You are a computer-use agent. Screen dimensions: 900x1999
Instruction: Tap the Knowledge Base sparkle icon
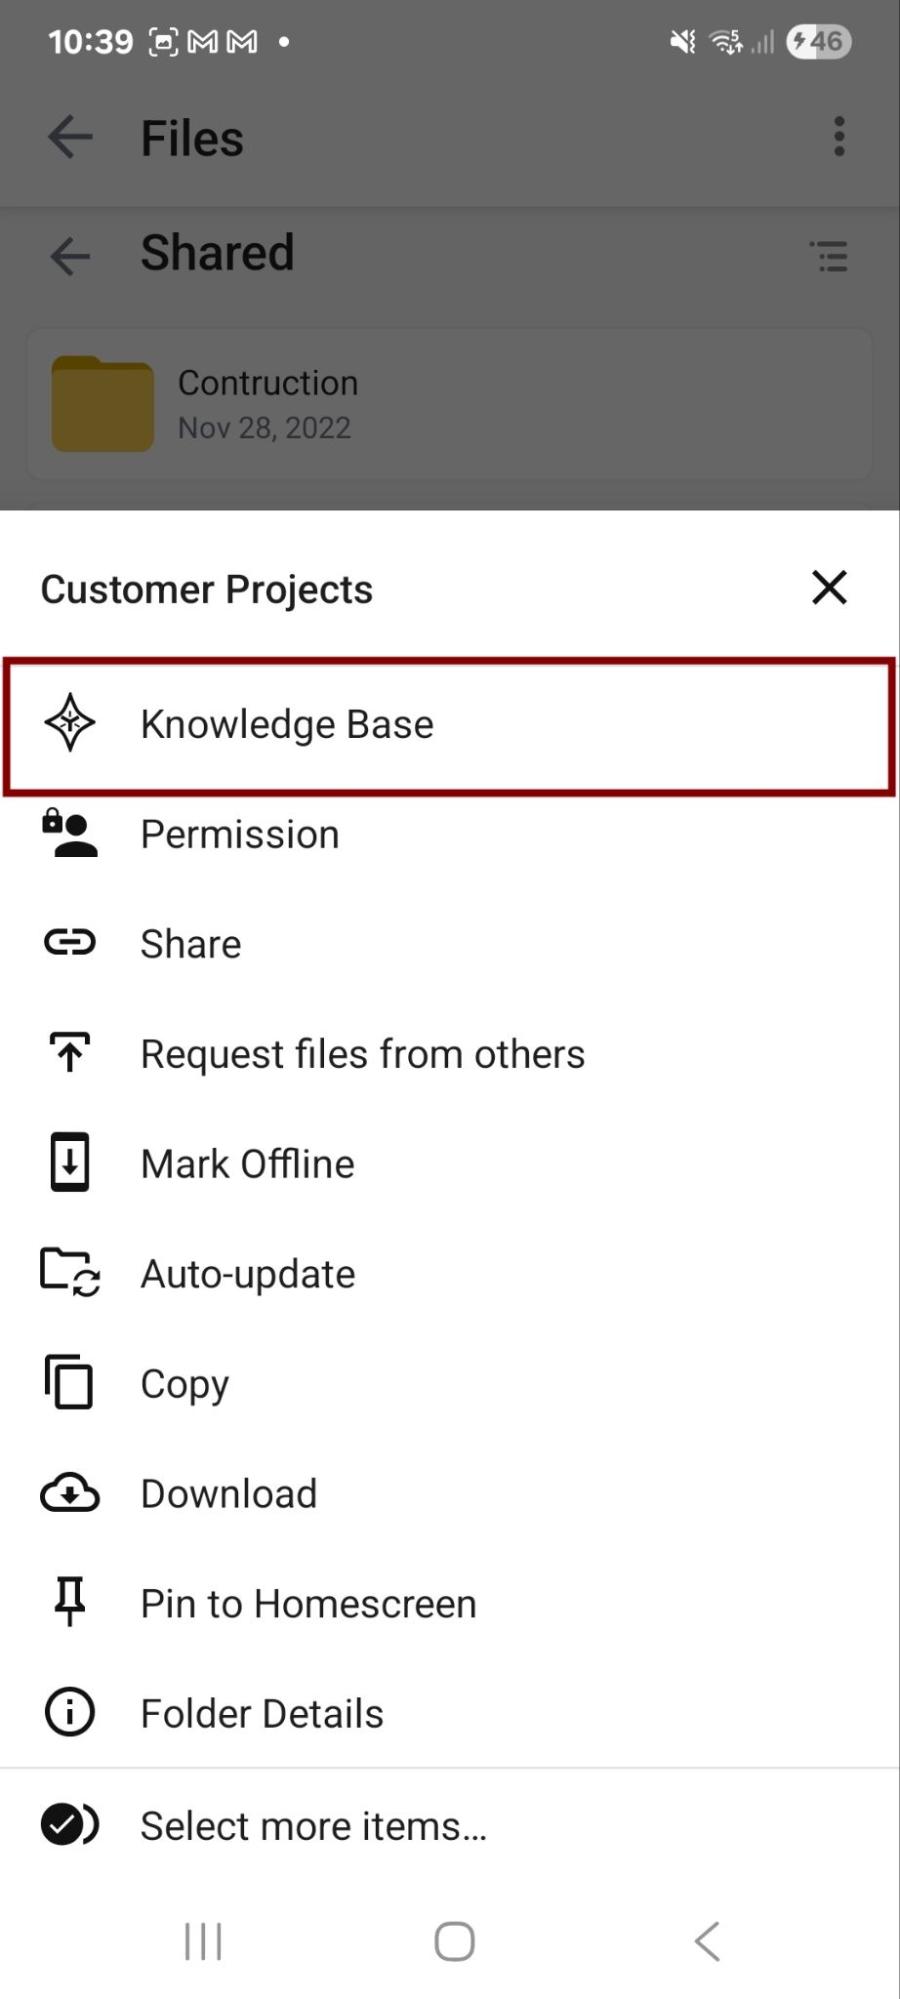point(70,723)
